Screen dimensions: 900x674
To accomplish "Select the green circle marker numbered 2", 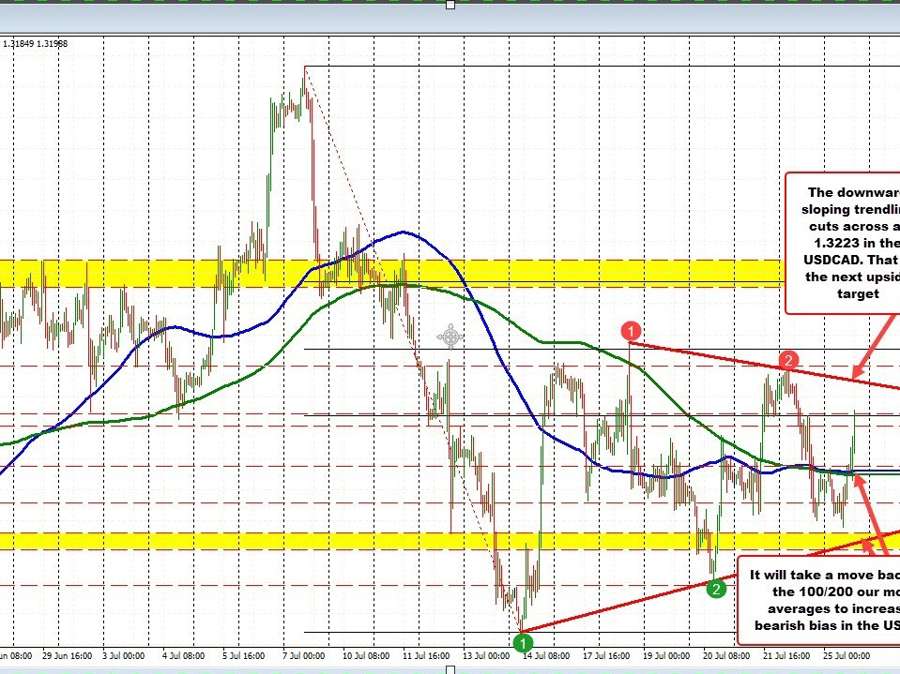I will 716,589.
